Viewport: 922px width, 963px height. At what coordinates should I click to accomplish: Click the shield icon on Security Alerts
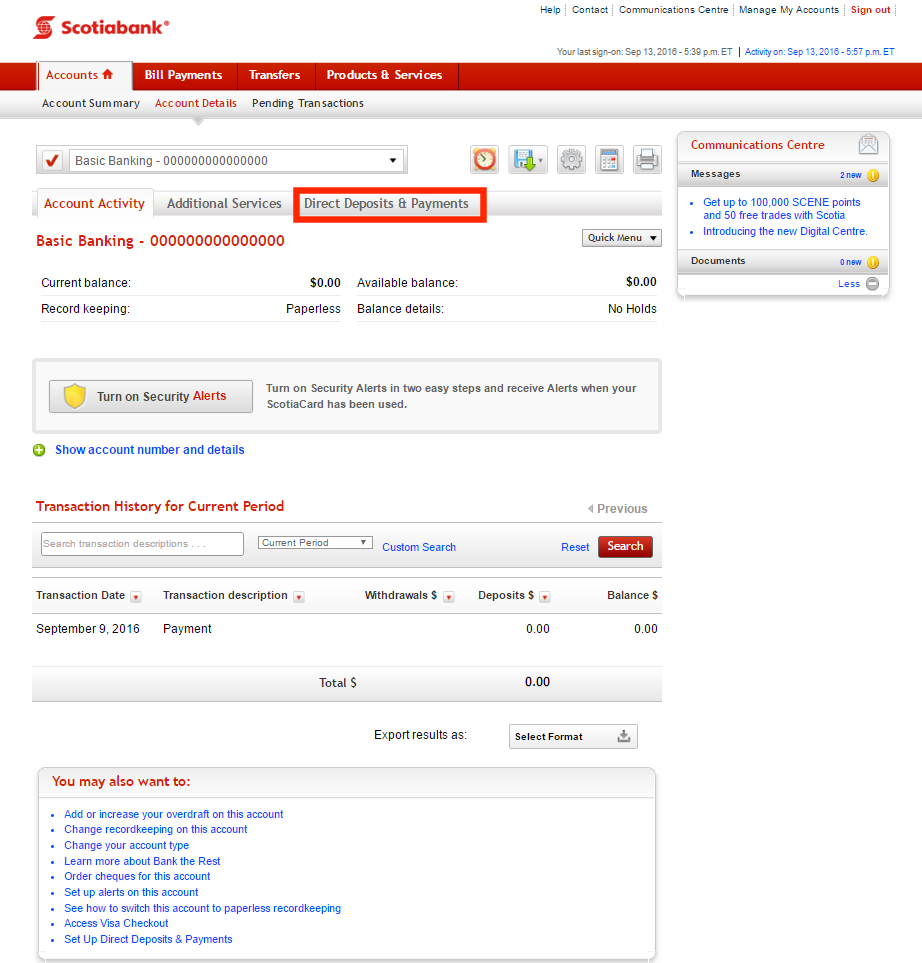click(x=74, y=396)
